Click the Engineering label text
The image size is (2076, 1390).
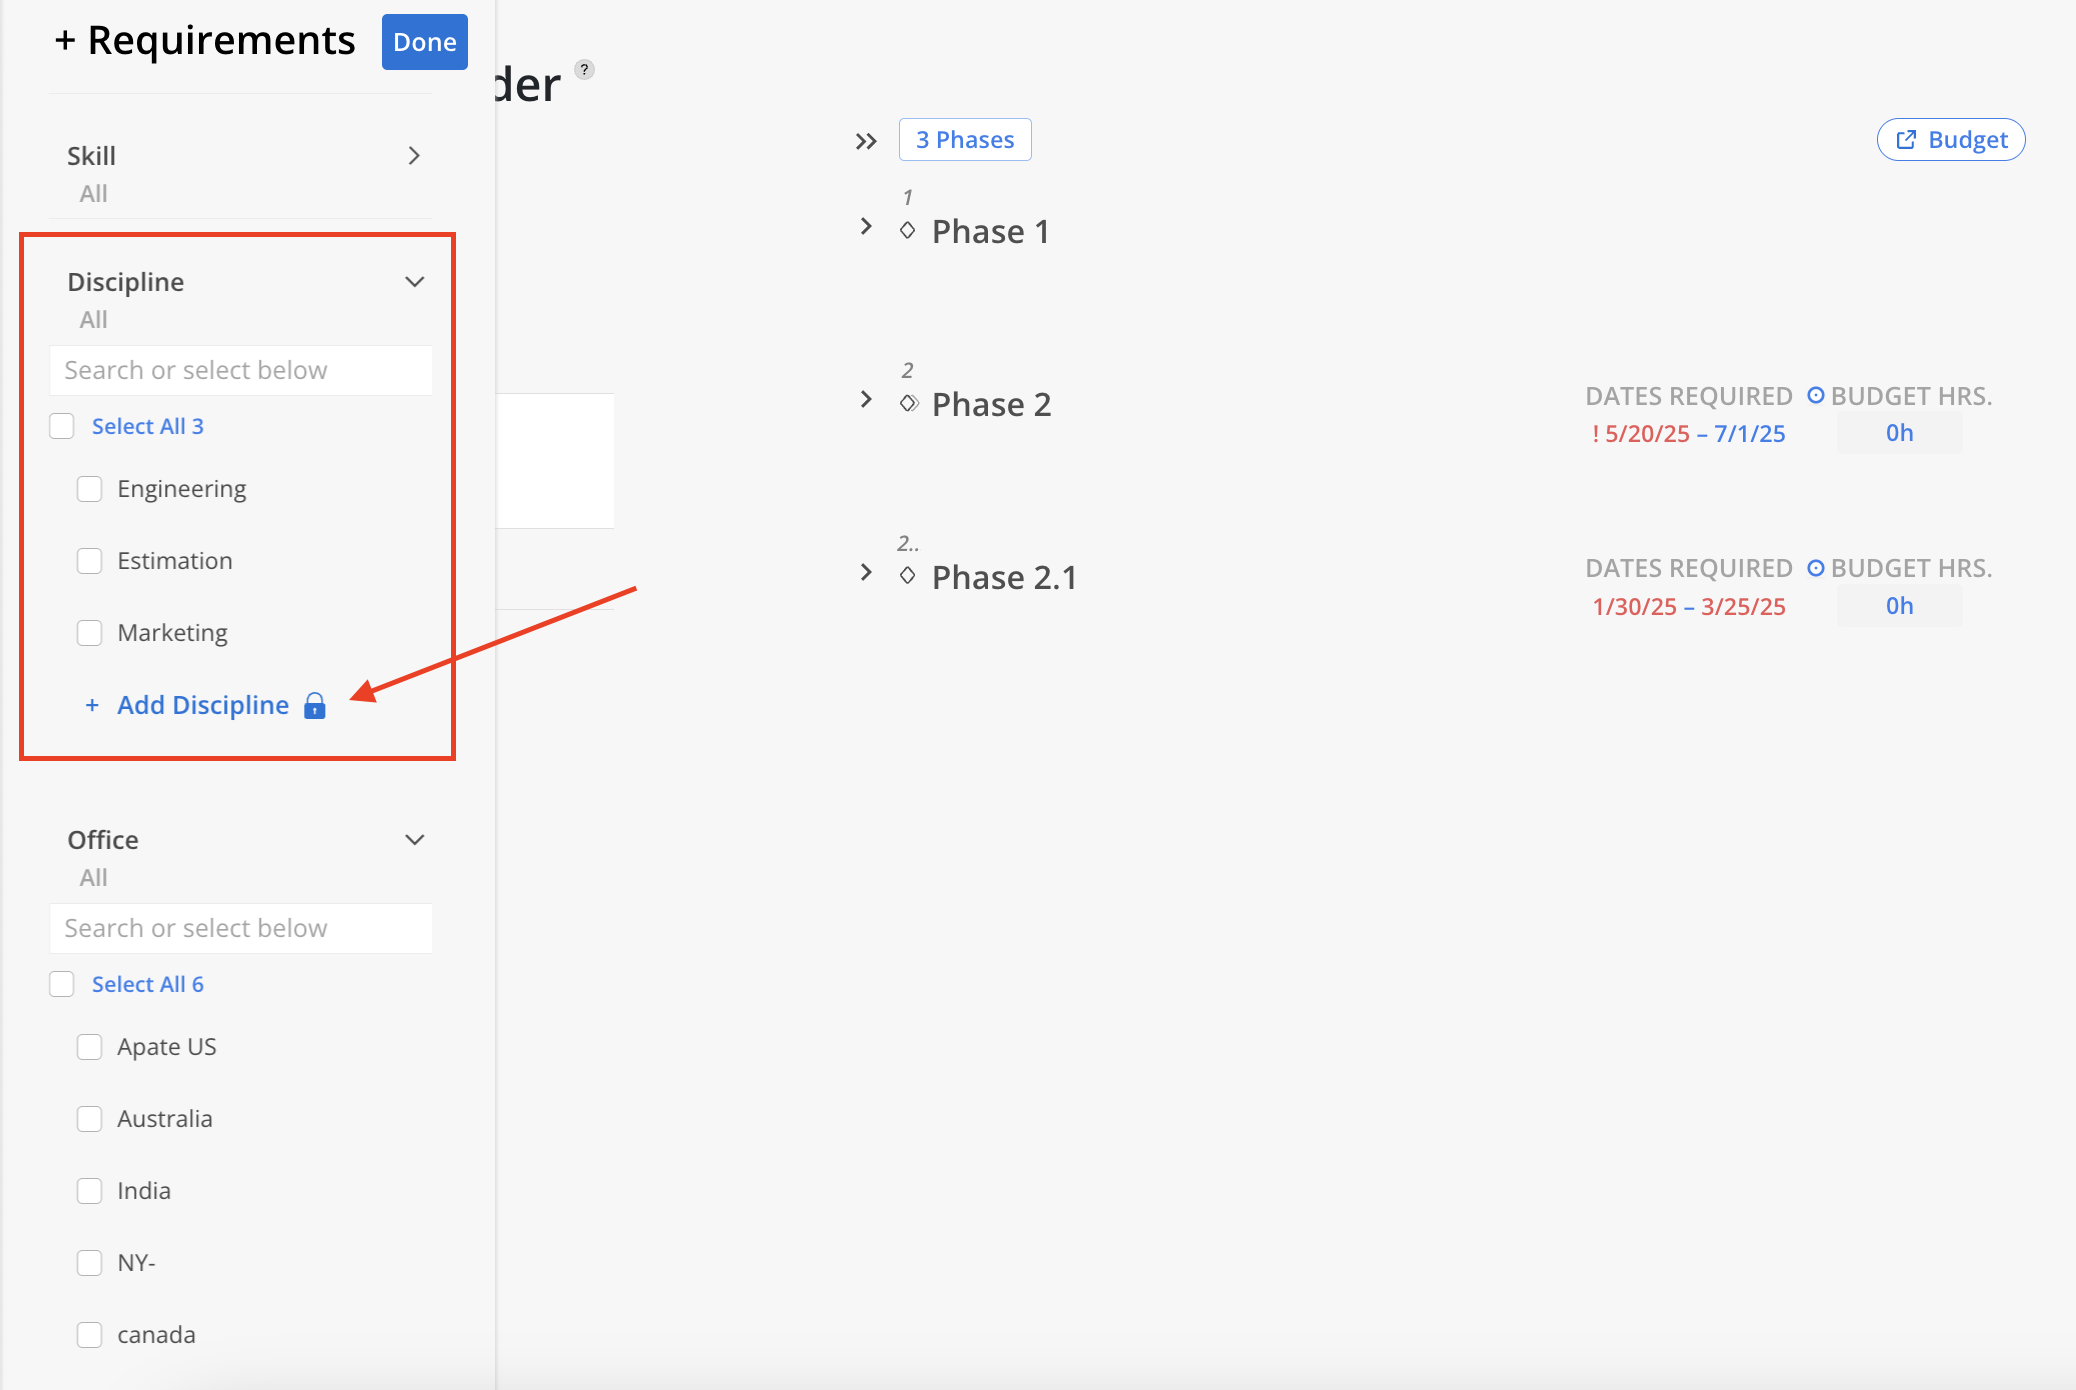click(x=182, y=489)
